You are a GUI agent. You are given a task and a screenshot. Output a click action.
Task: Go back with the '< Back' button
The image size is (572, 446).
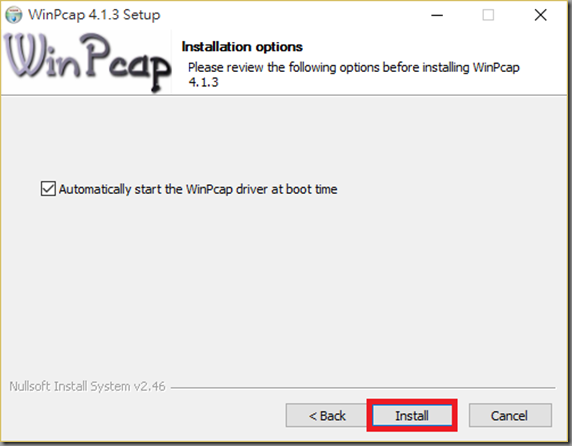coord(326,415)
